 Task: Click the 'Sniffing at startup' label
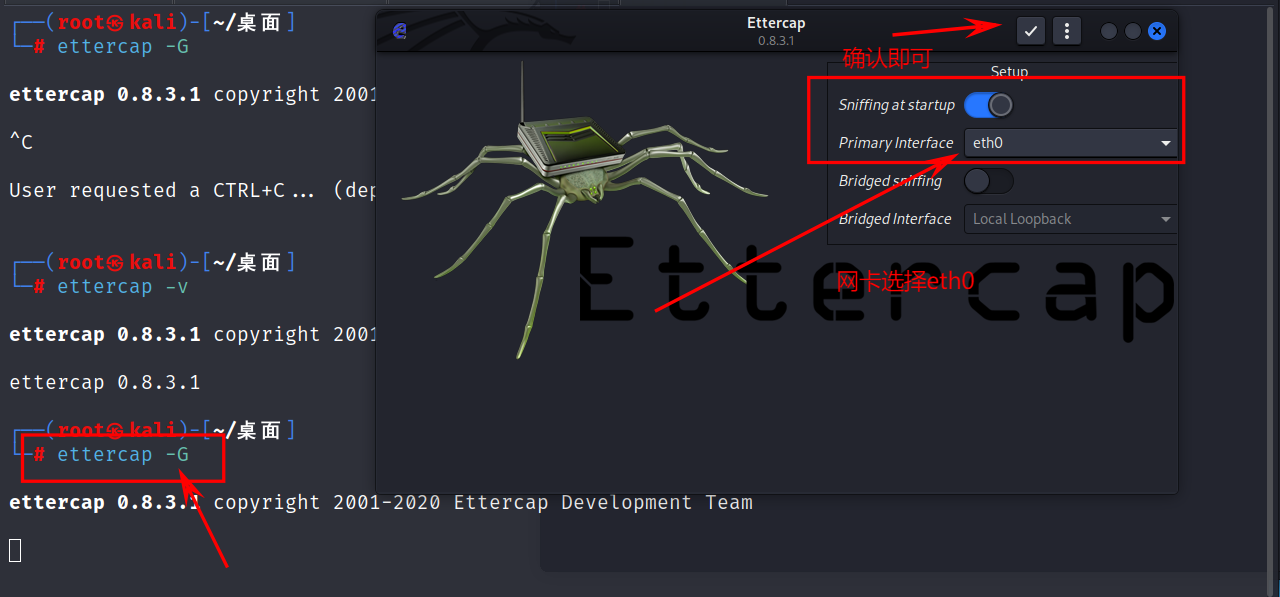pos(897,105)
